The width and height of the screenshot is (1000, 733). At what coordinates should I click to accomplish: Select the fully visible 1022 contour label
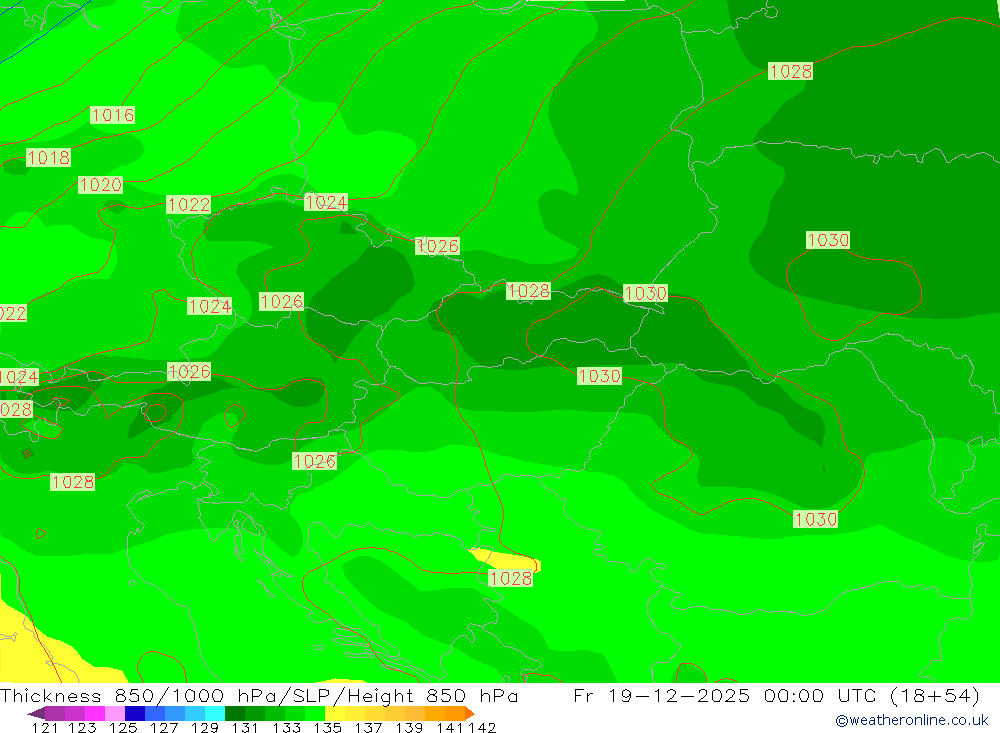pos(189,204)
